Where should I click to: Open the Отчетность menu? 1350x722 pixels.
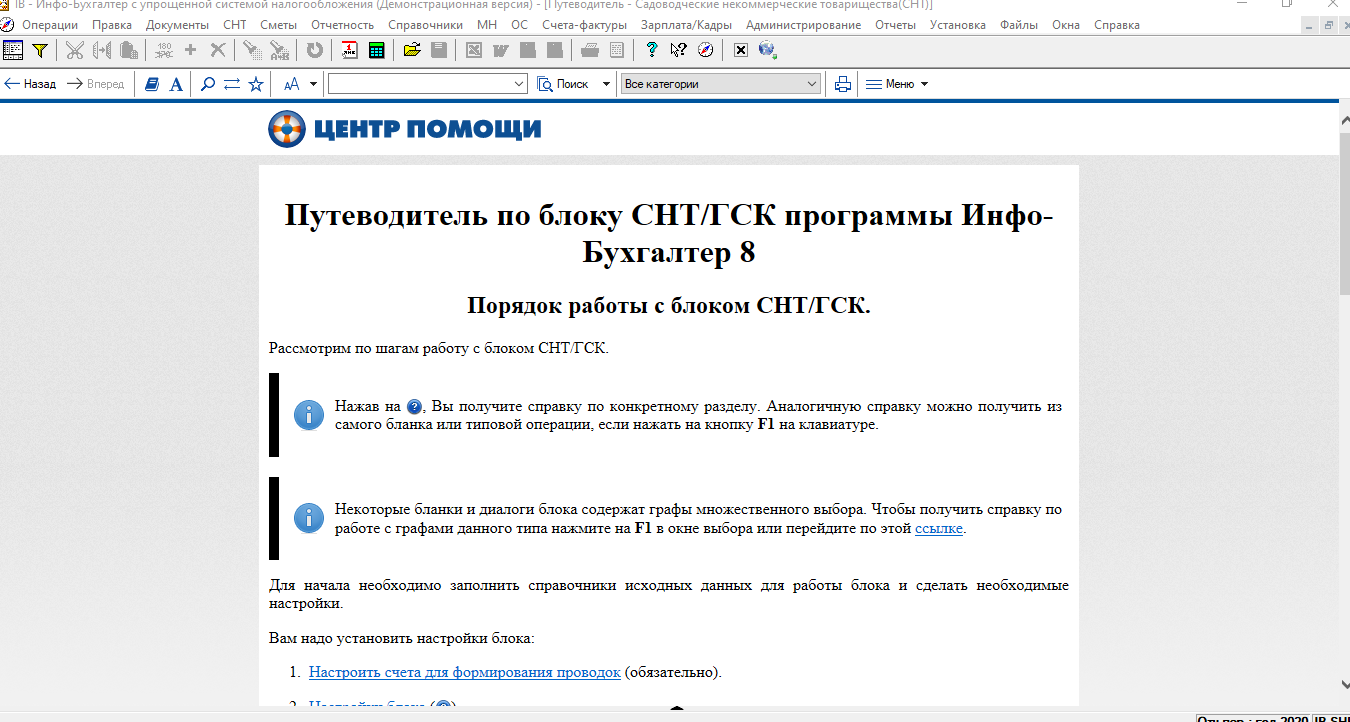(x=343, y=25)
